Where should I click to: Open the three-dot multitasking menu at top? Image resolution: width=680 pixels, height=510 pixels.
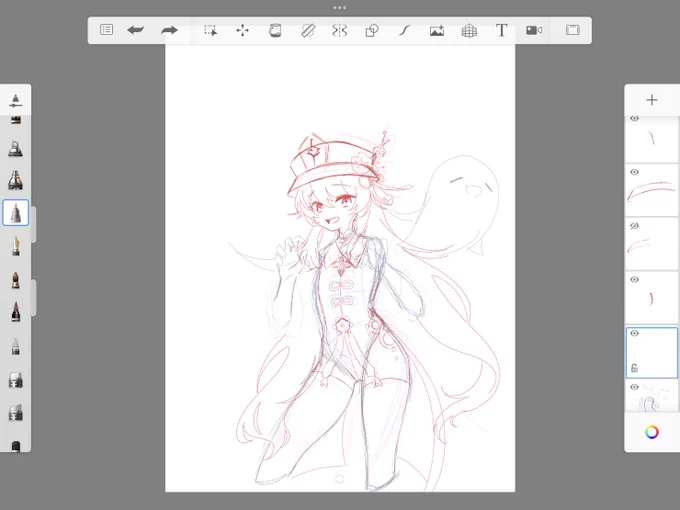click(x=340, y=7)
